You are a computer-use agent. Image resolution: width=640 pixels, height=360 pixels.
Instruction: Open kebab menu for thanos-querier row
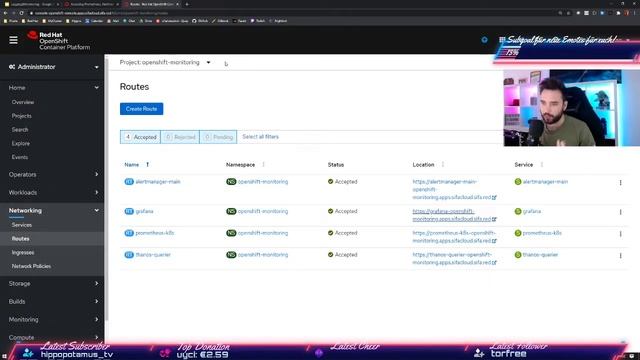coord(620,256)
